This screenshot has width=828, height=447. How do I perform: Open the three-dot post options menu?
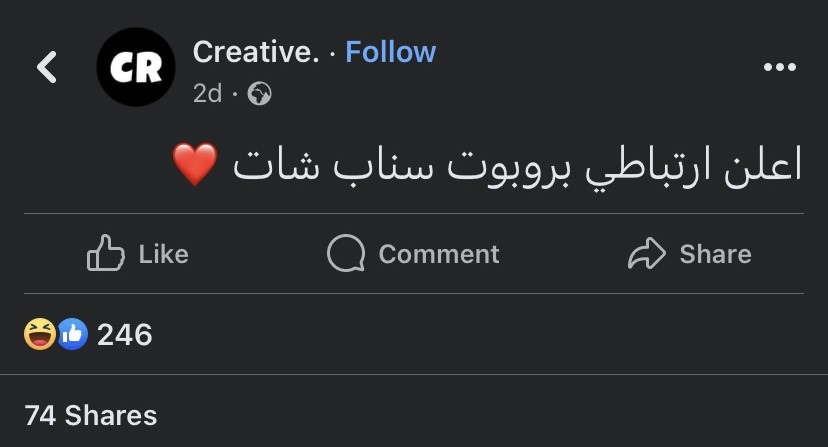point(779,67)
